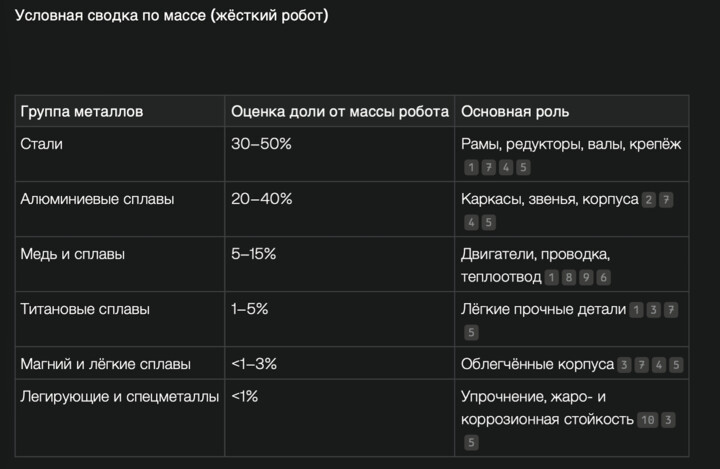Click citation 3 in Легирующие и спецметаллы row

coord(668,419)
